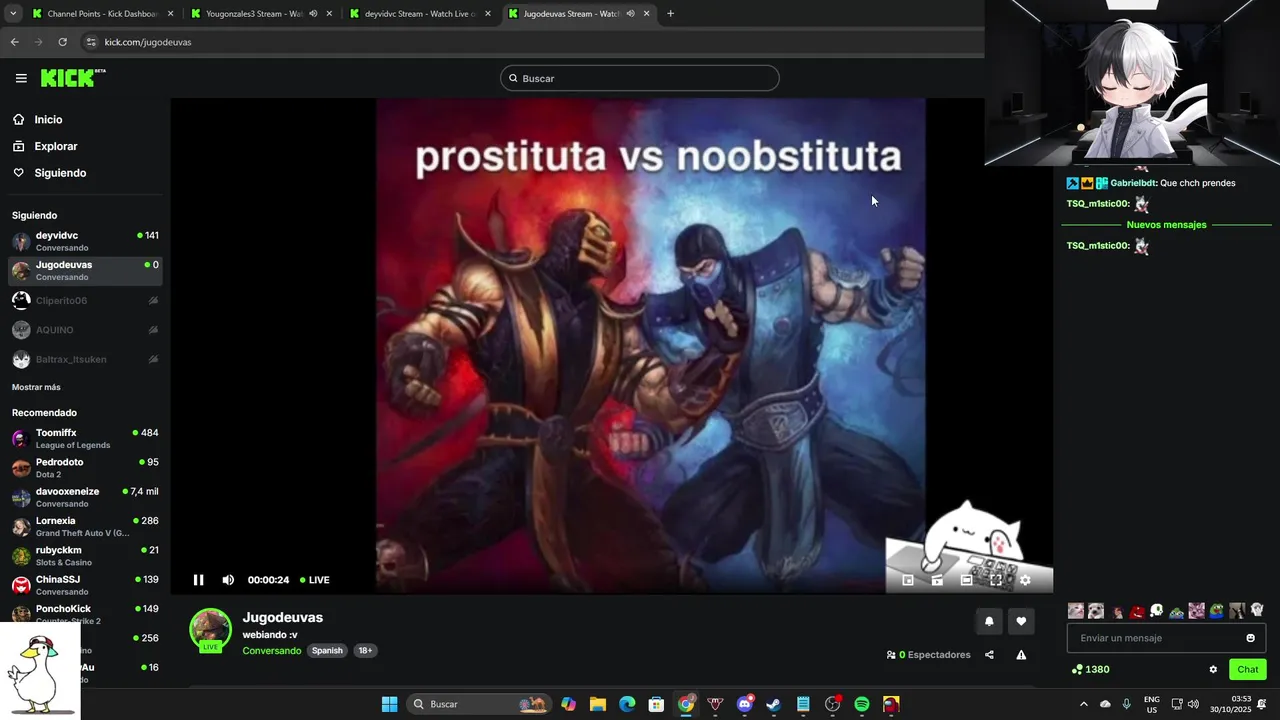Screen dimensions: 1280x720
Task: View 1380 channel points balance
Action: coord(1090,670)
